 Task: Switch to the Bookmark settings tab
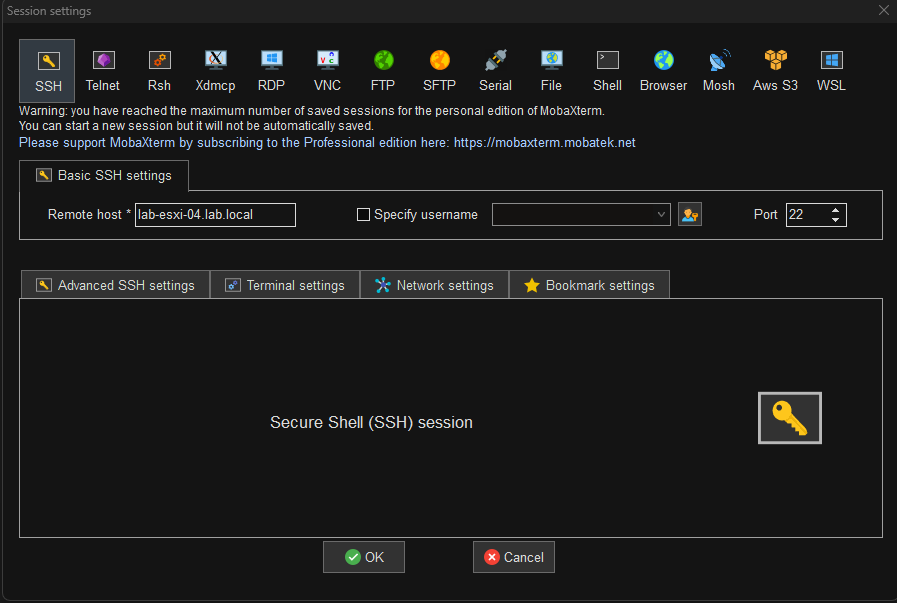pyautogui.click(x=589, y=284)
